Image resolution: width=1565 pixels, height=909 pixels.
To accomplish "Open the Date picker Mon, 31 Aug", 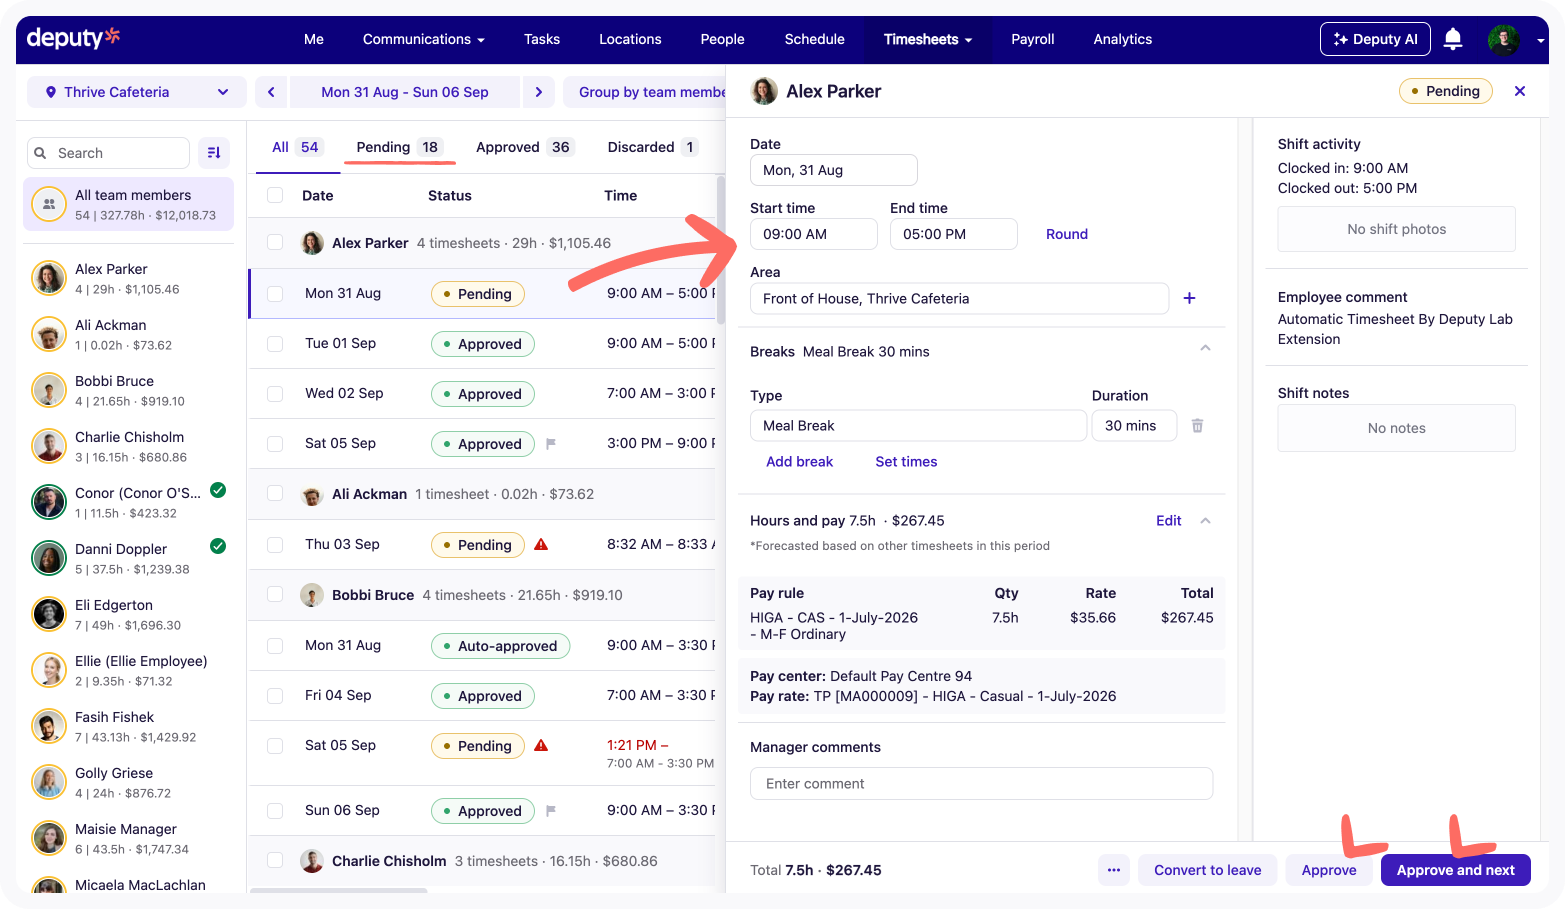I will pos(833,170).
